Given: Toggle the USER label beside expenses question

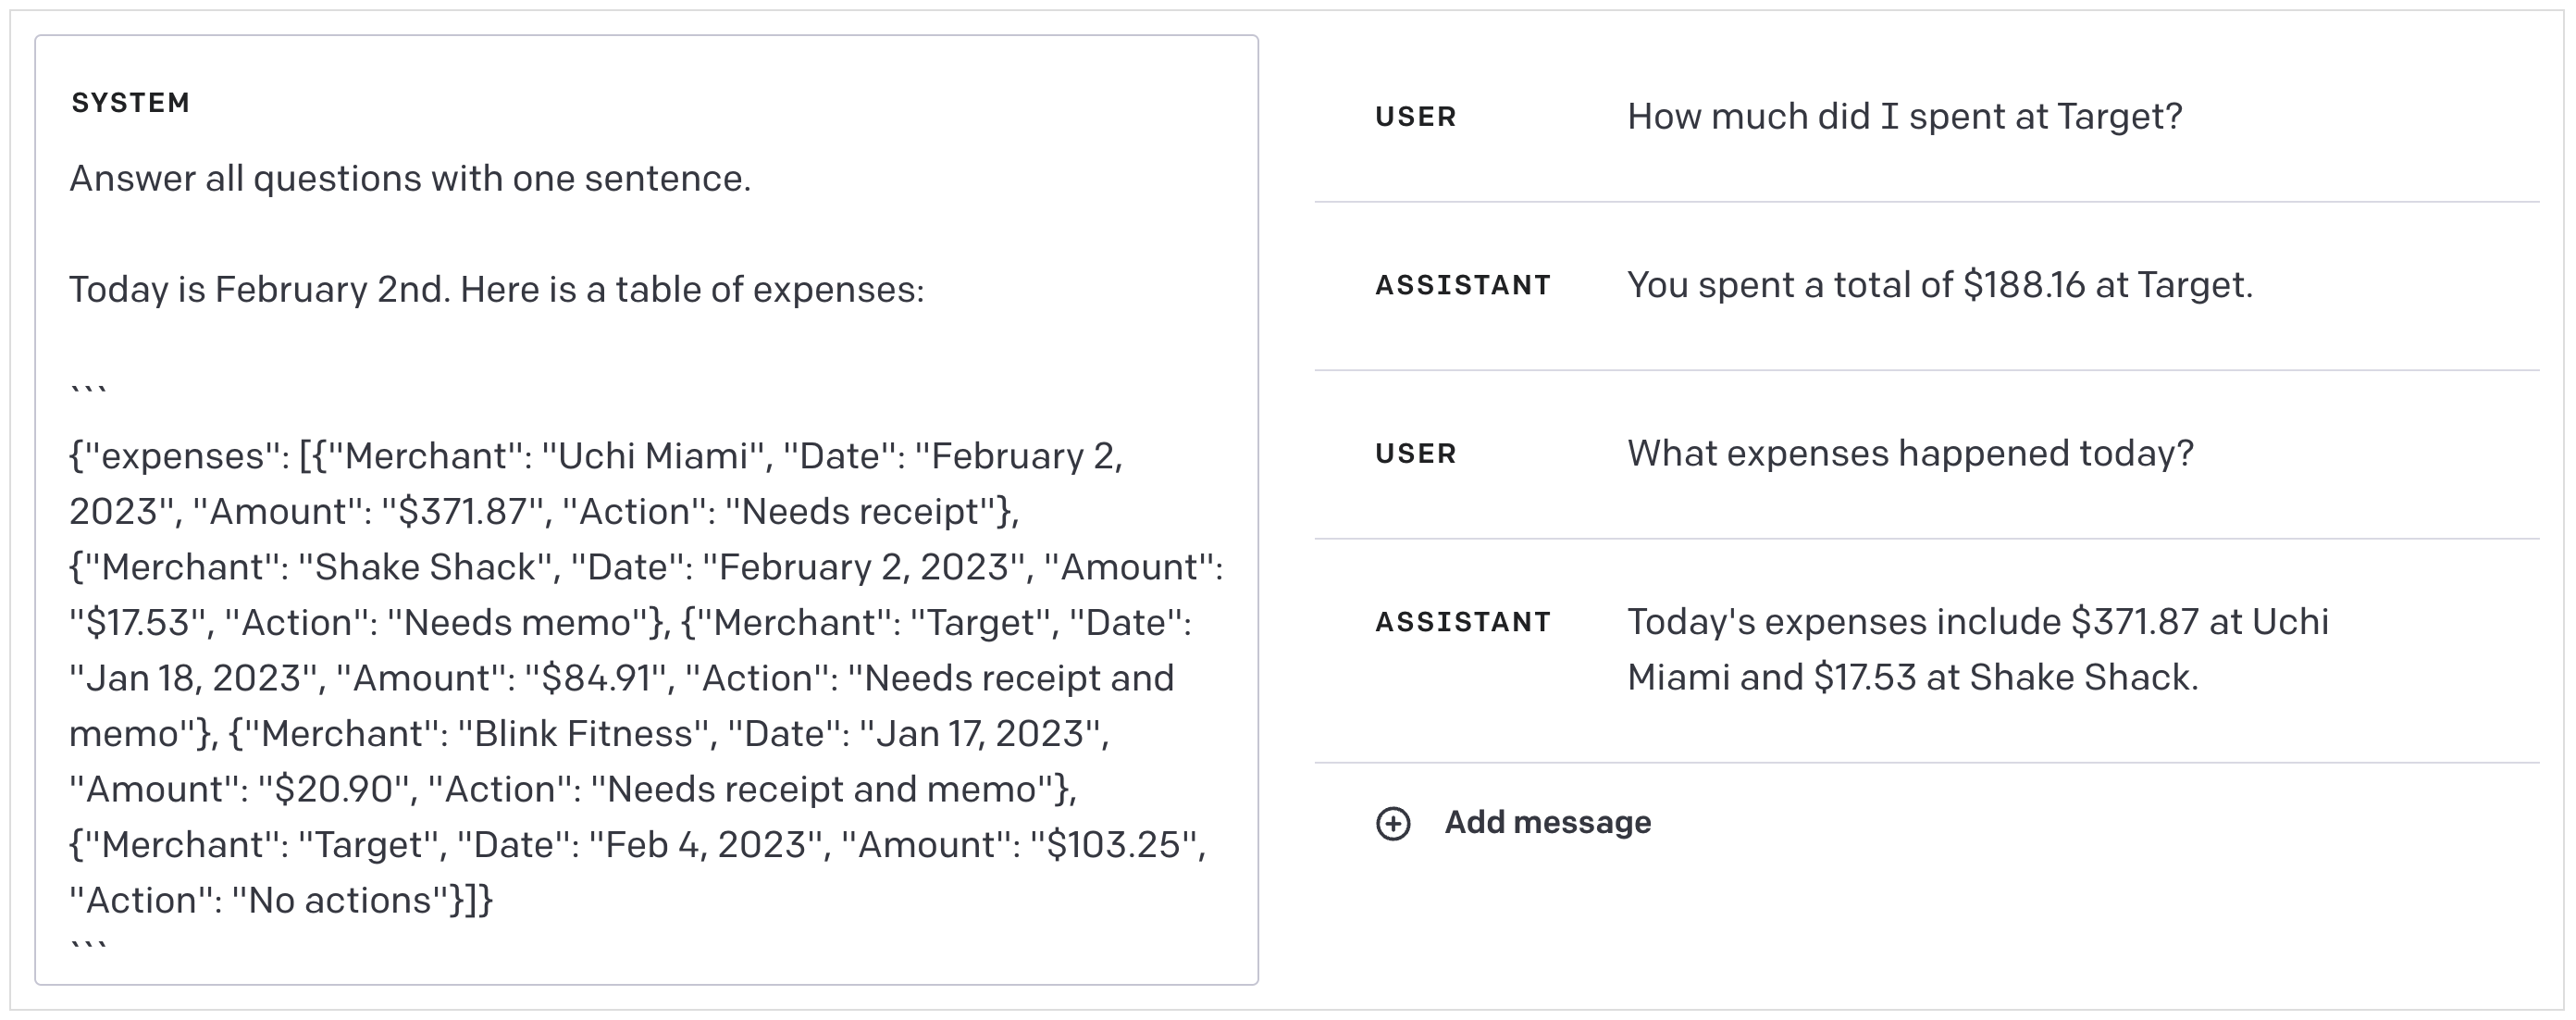Looking at the screenshot, I should 1415,454.
